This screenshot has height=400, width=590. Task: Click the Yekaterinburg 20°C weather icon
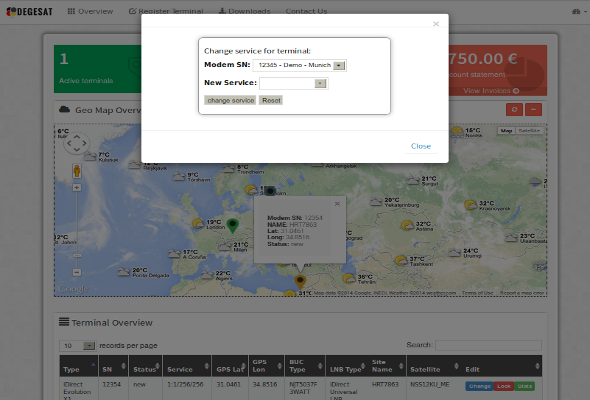(x=376, y=202)
